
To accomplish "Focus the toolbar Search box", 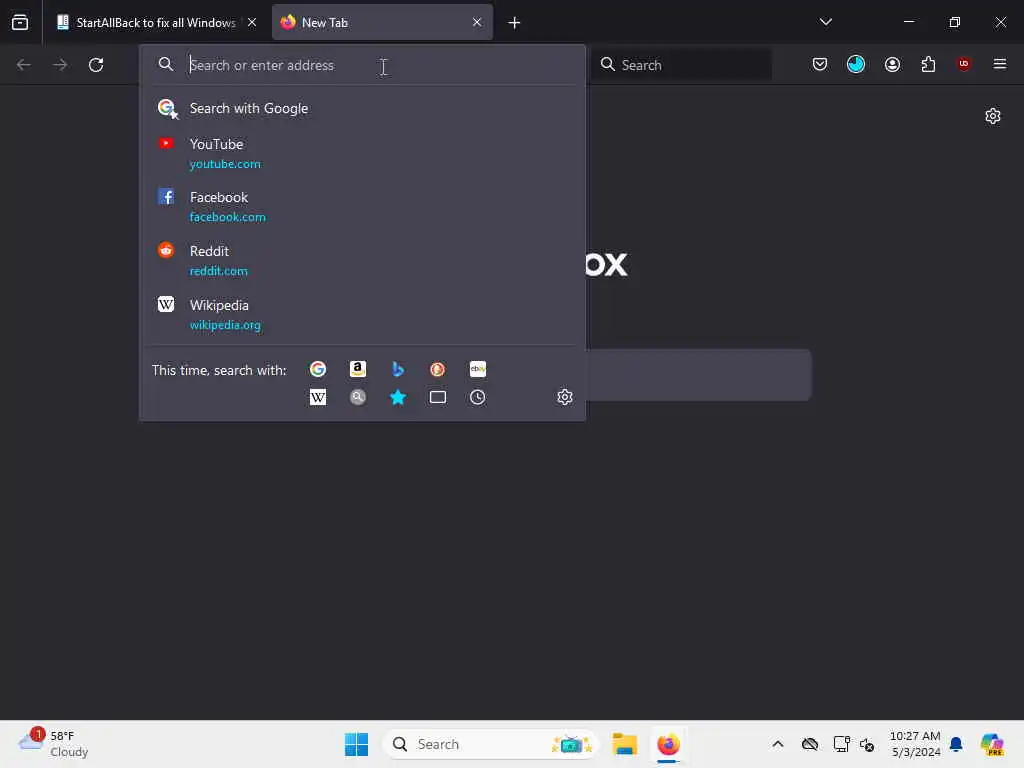I will 682,65.
